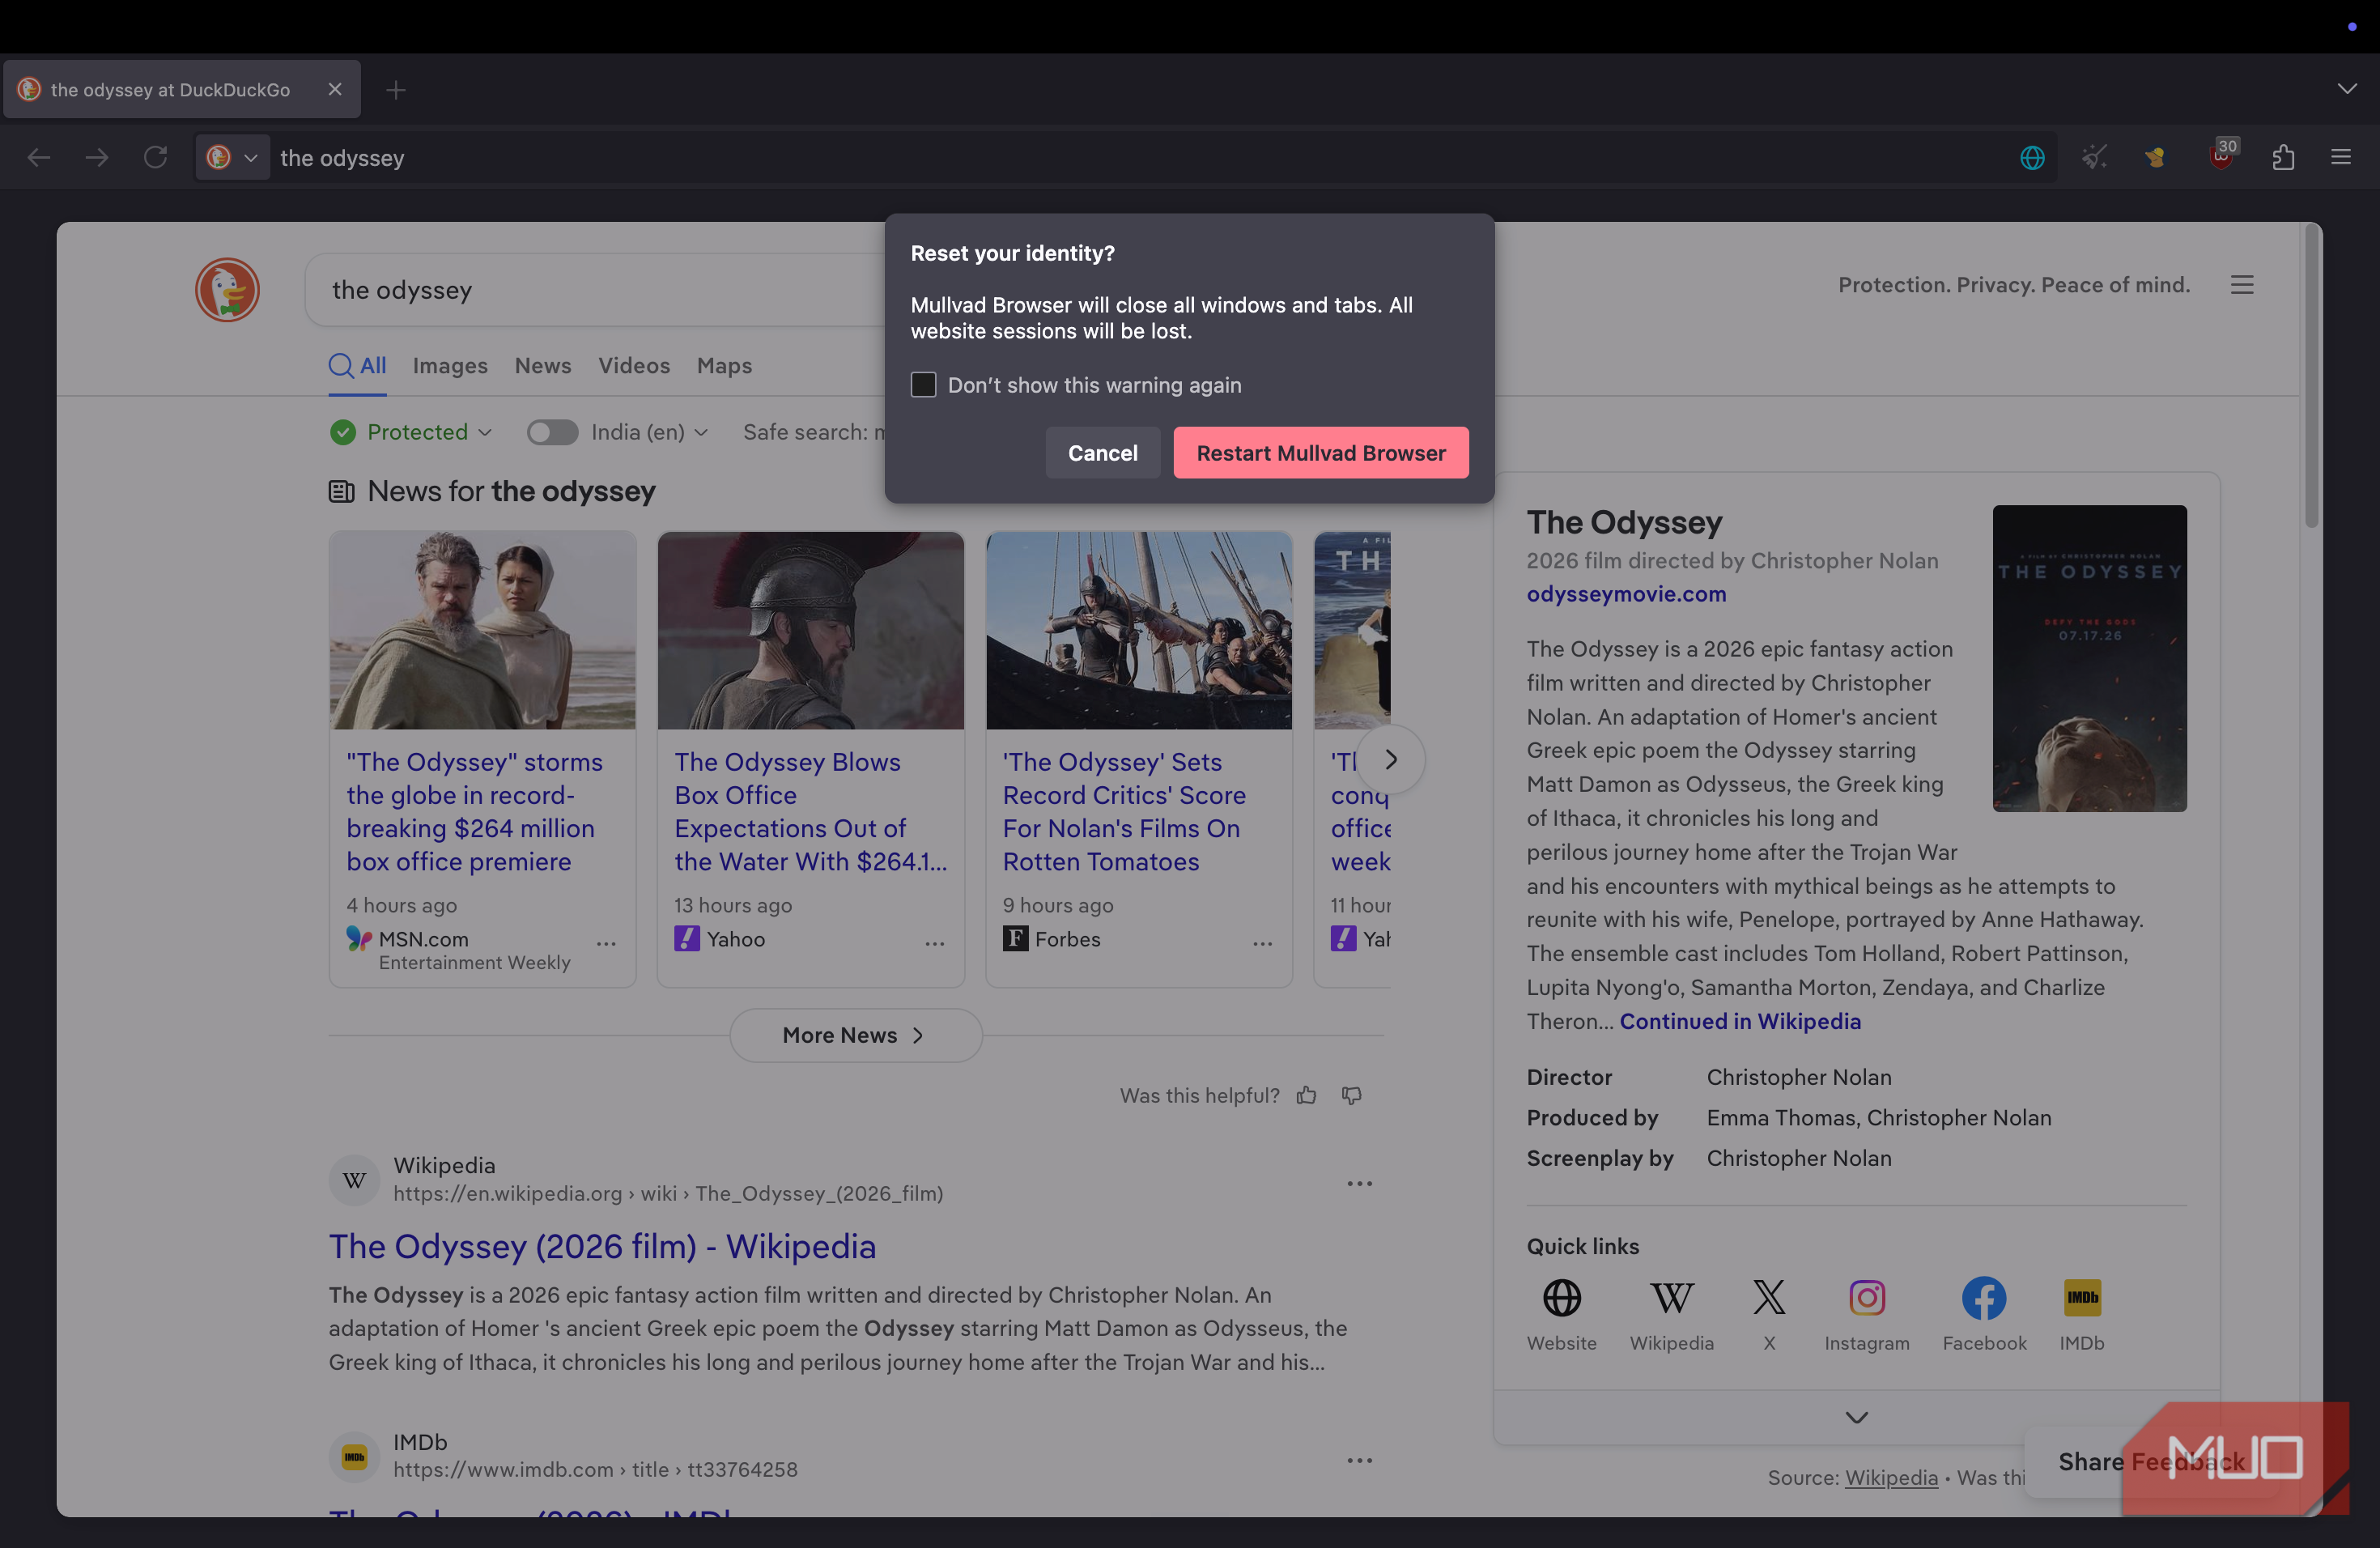Viewport: 2380px width, 1548px height.
Task: Open more options on MSN.com news card
Action: pos(606,943)
